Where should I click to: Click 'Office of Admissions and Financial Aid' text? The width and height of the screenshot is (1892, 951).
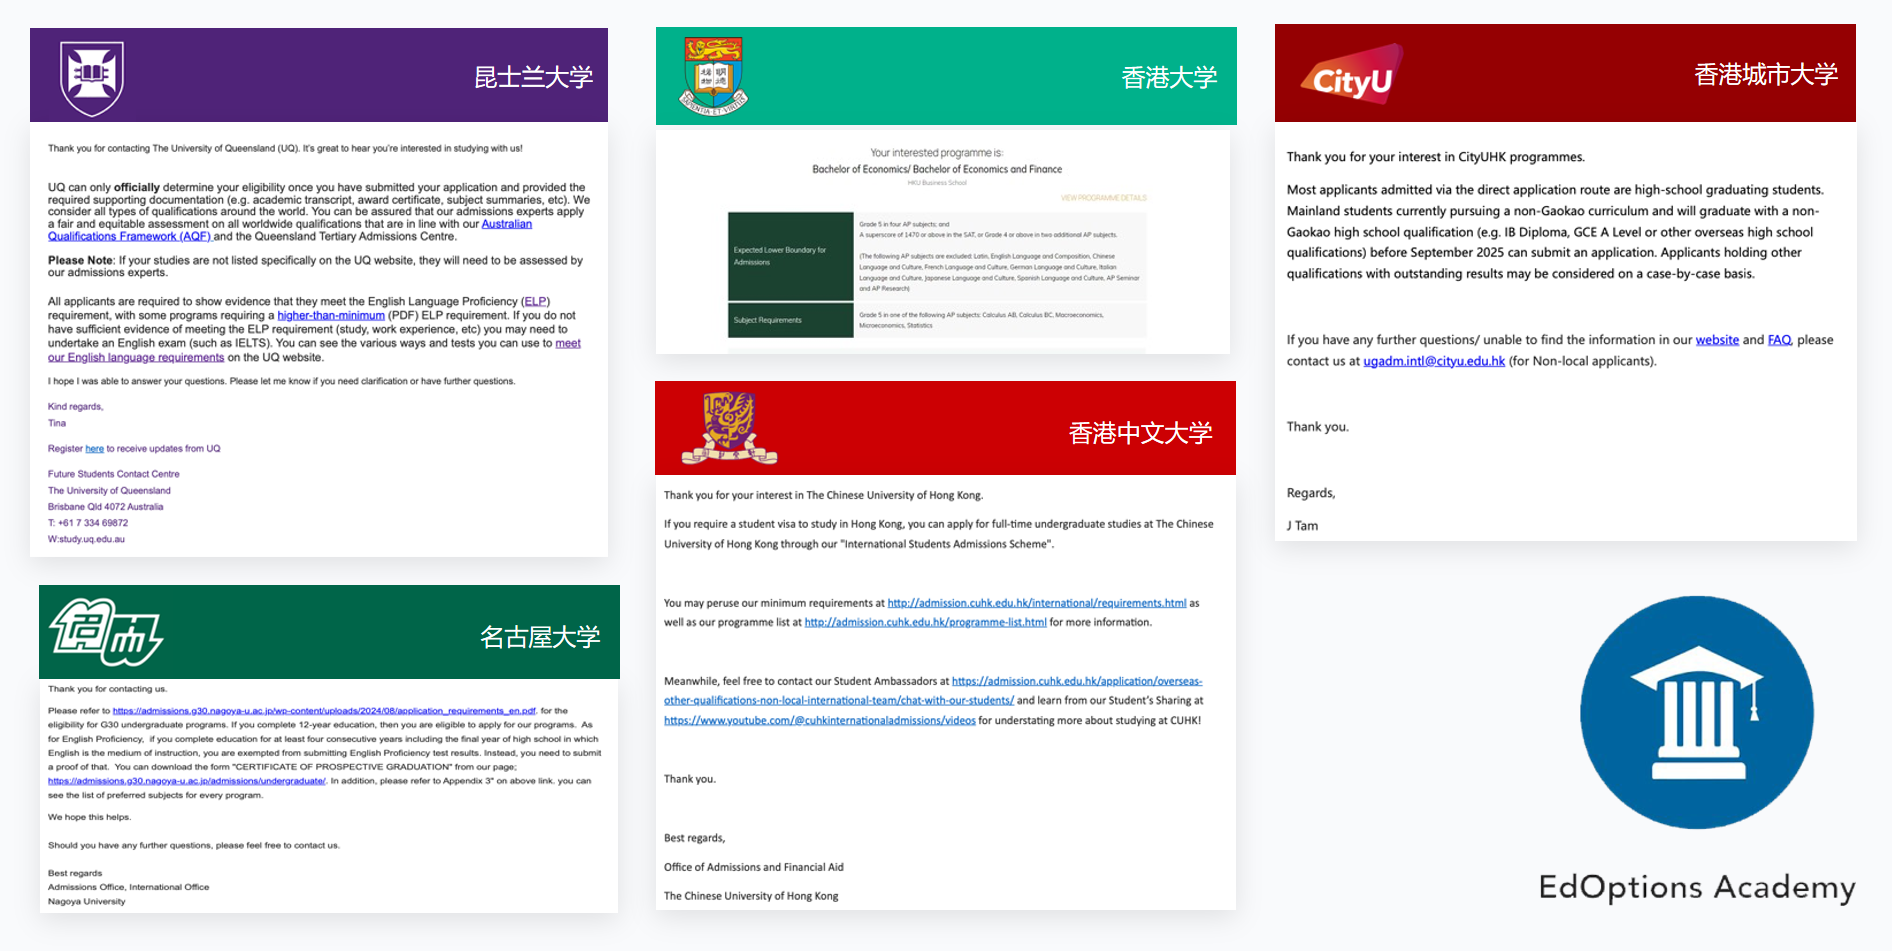(754, 867)
